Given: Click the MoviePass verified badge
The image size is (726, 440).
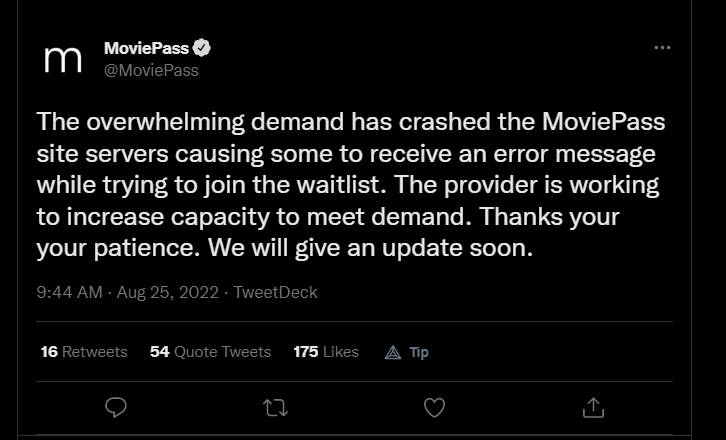Looking at the screenshot, I should click(x=201, y=48).
